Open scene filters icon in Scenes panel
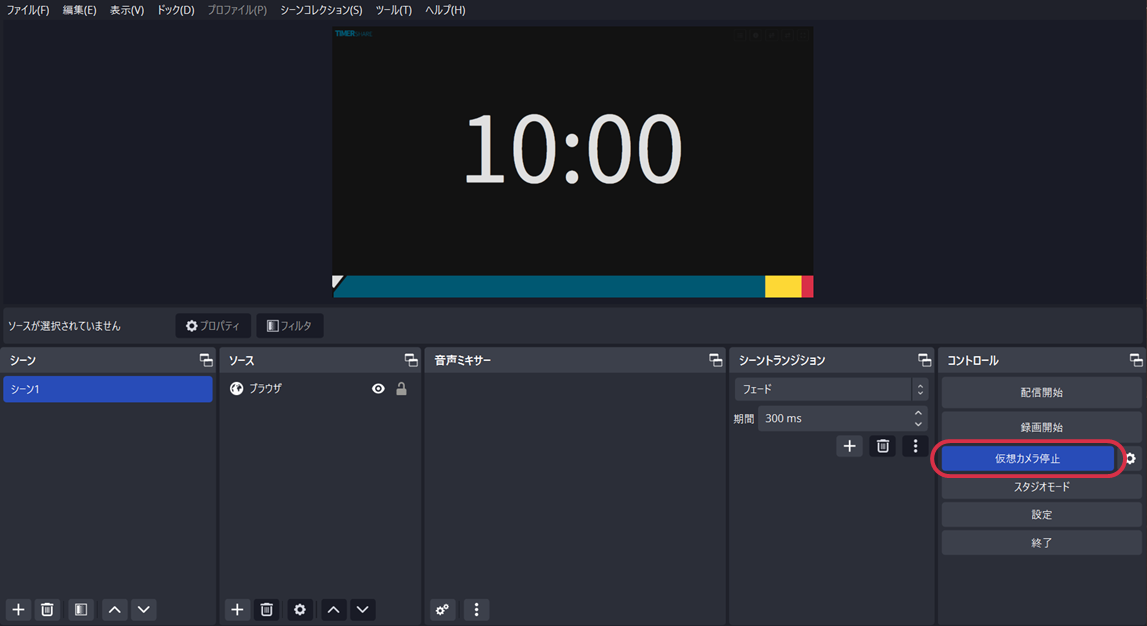 (x=81, y=609)
